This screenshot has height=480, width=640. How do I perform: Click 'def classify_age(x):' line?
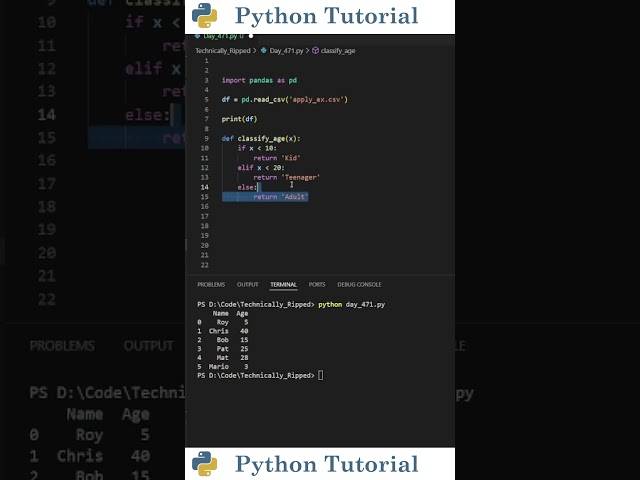tap(261, 139)
